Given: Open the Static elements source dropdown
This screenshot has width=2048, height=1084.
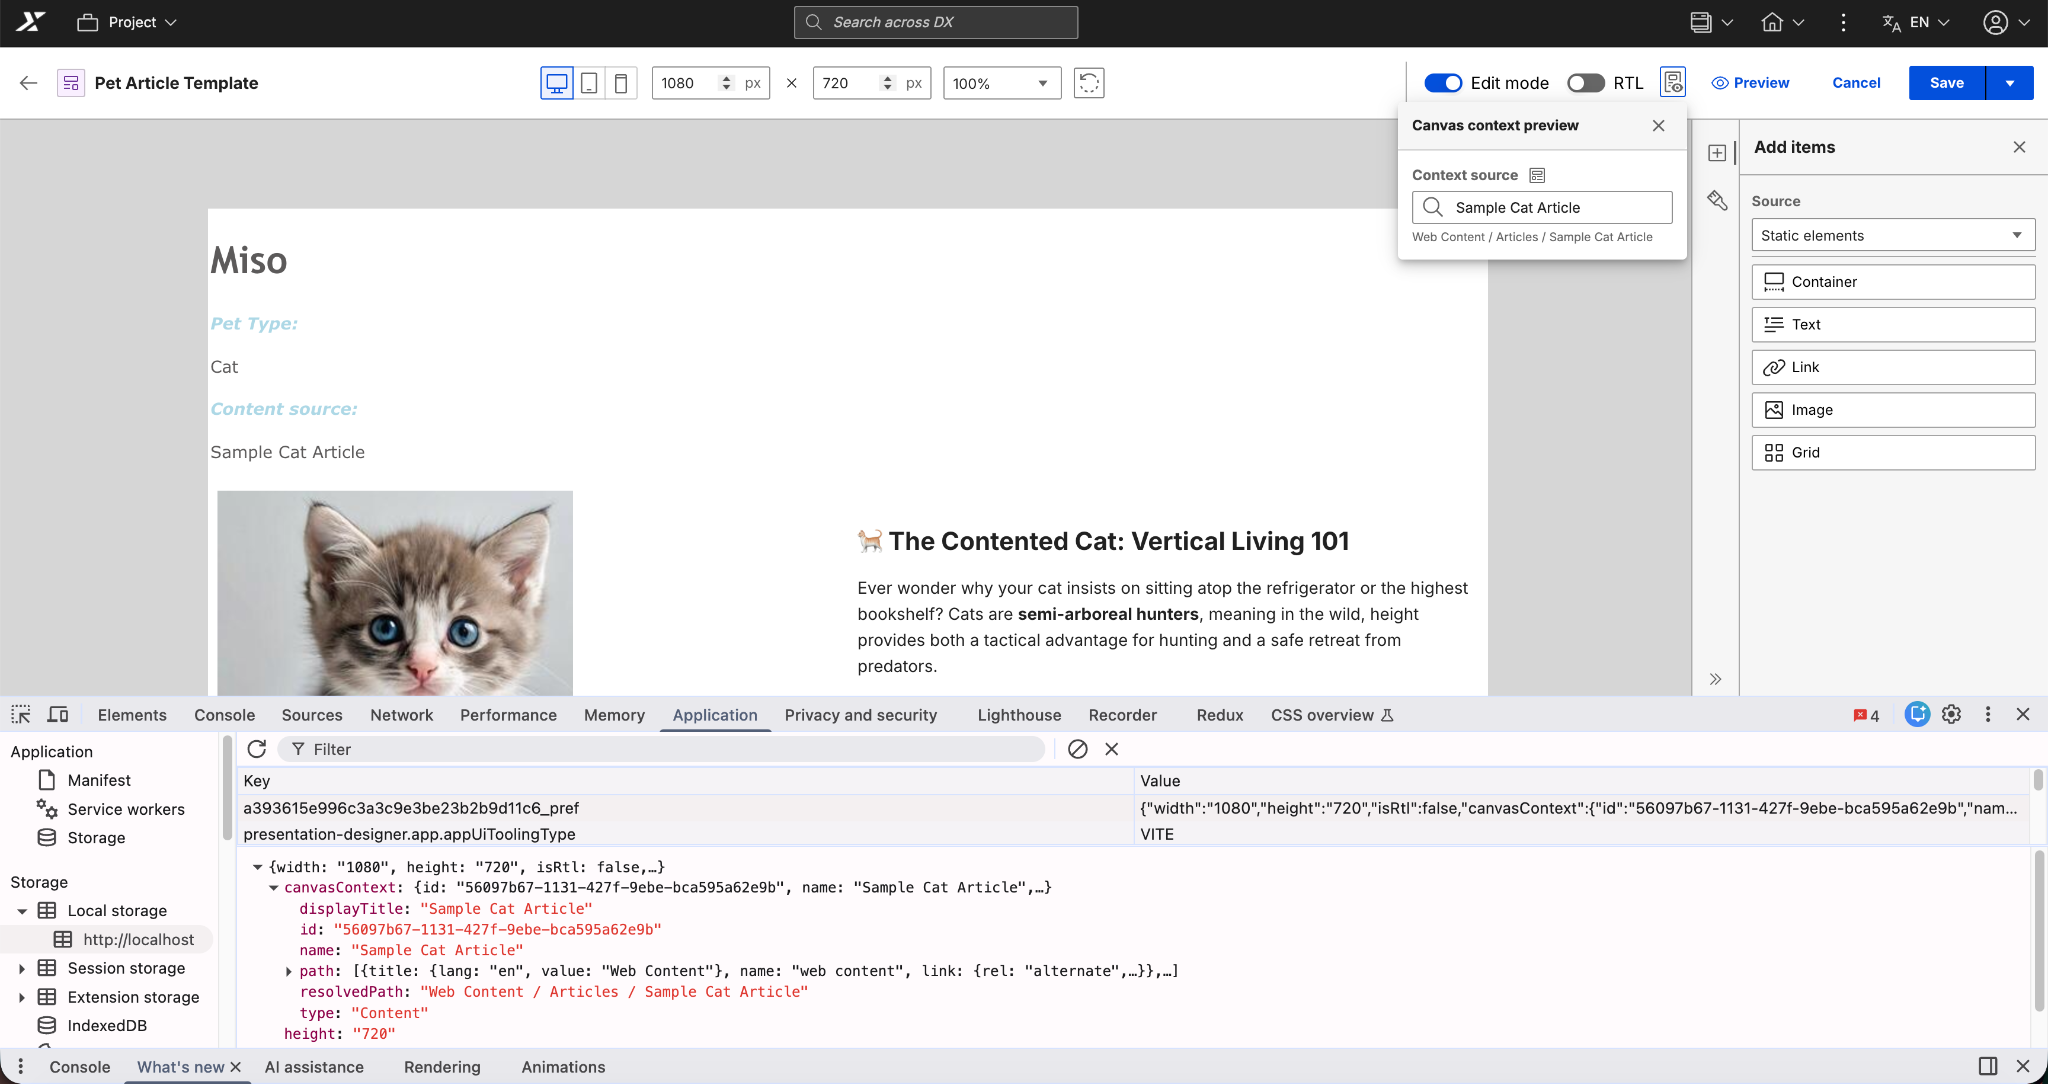Looking at the screenshot, I should click(1893, 235).
